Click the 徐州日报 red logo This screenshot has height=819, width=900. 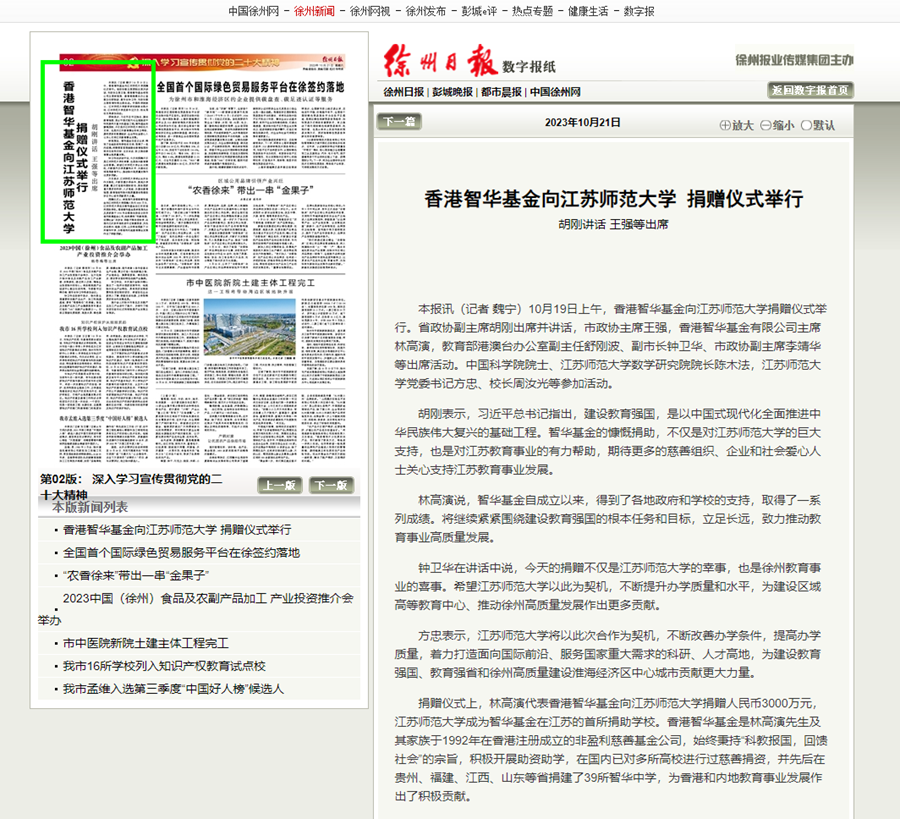coord(438,62)
